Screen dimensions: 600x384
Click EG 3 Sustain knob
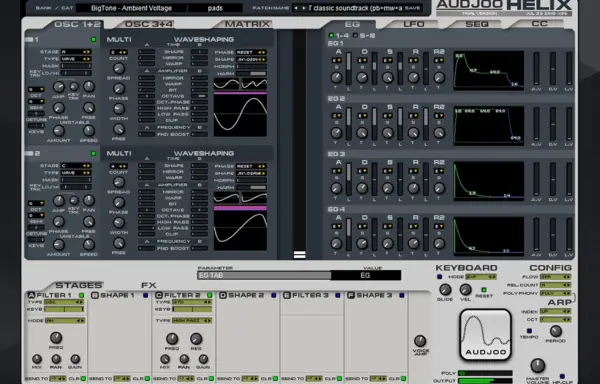click(388, 189)
